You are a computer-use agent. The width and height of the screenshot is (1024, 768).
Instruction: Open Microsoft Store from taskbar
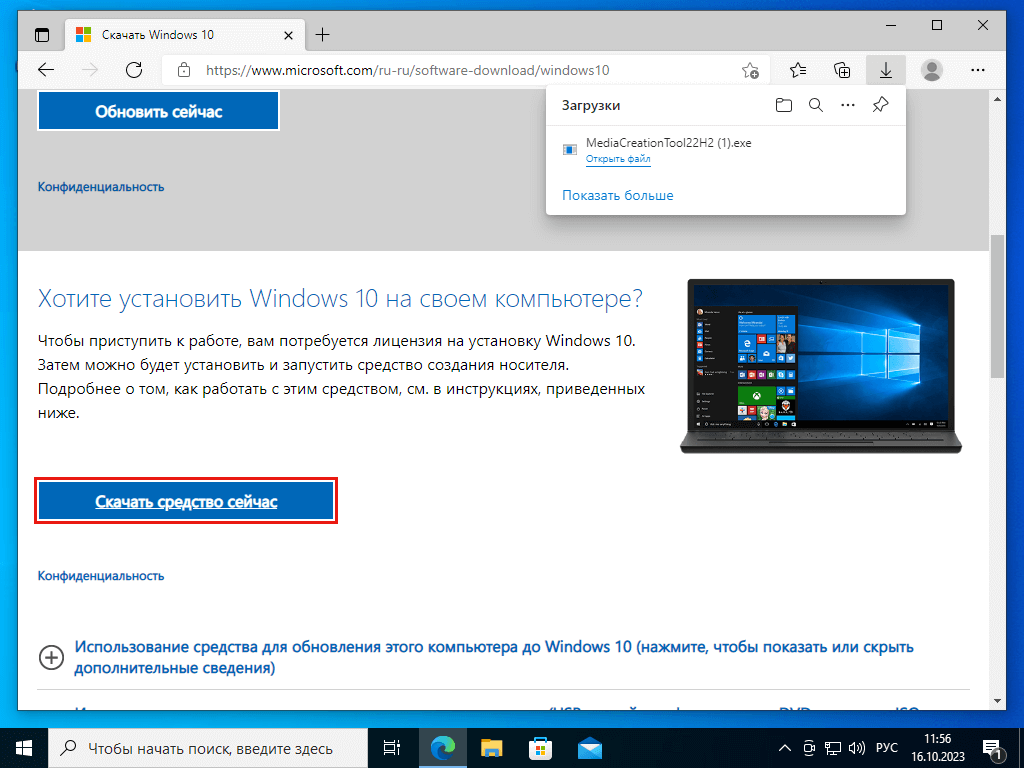click(x=540, y=747)
